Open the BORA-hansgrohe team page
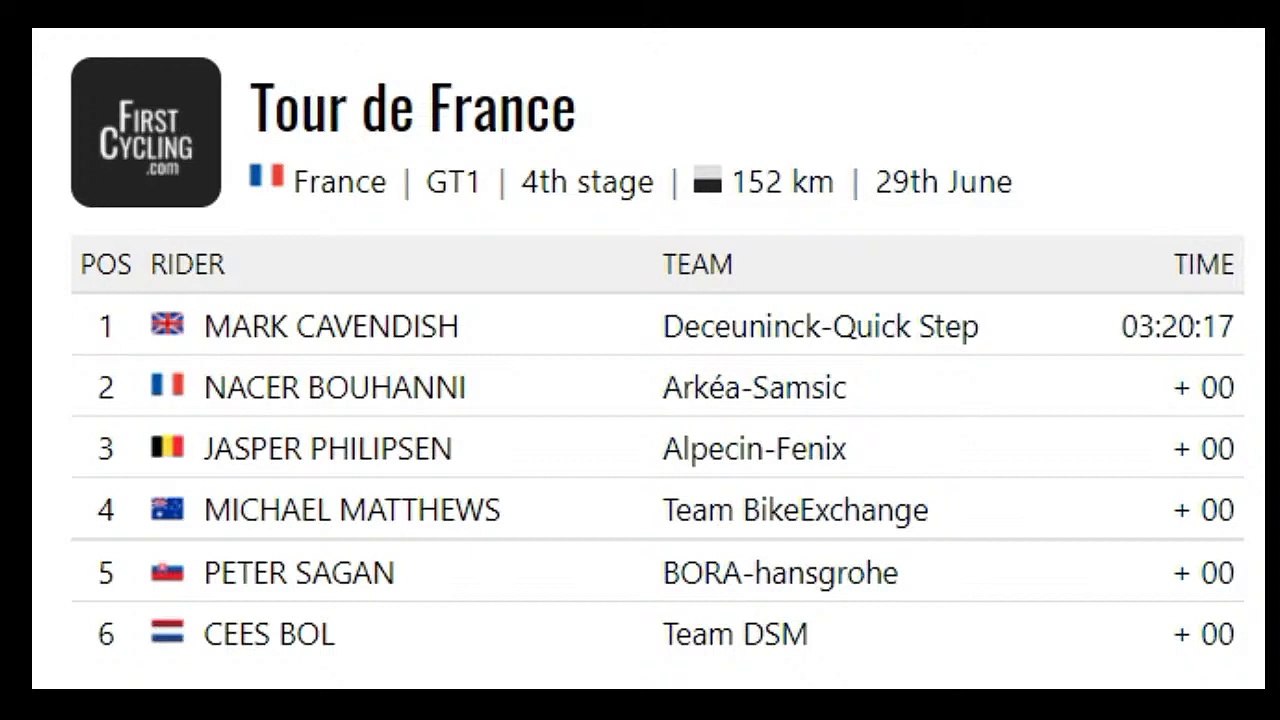The width and height of the screenshot is (1280, 720). point(781,573)
